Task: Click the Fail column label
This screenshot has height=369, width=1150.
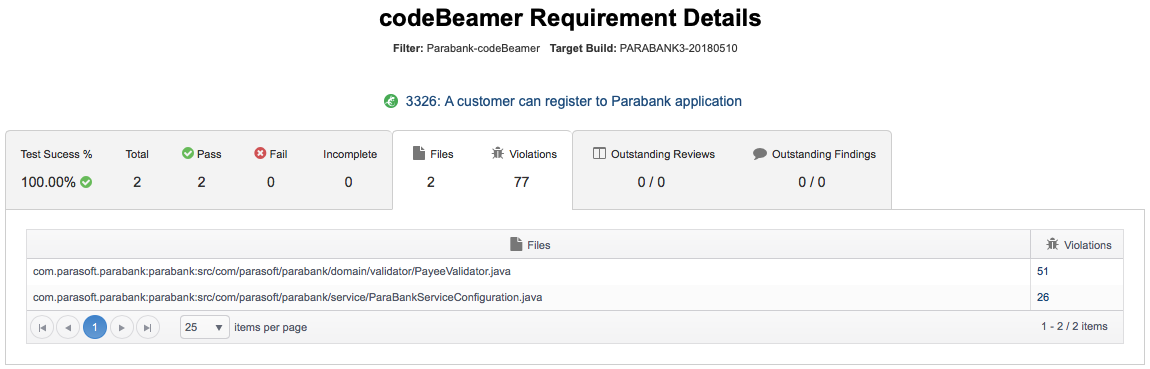Action: coord(279,154)
